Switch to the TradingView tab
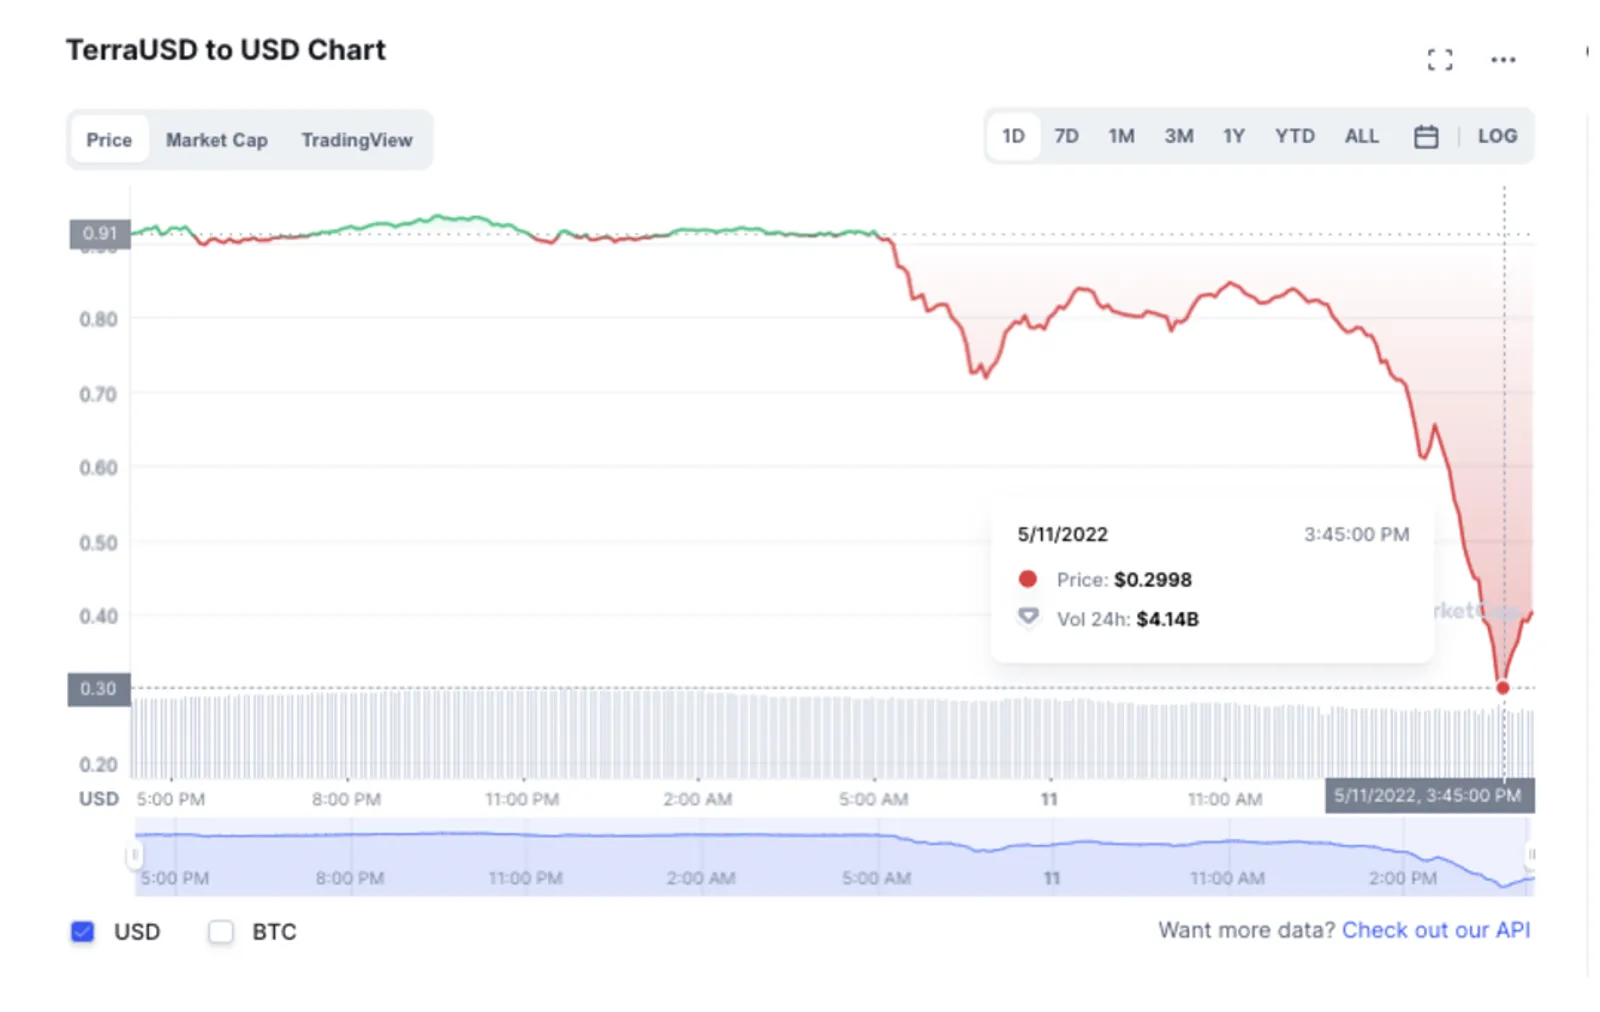The height and width of the screenshot is (1012, 1600). coord(357,140)
